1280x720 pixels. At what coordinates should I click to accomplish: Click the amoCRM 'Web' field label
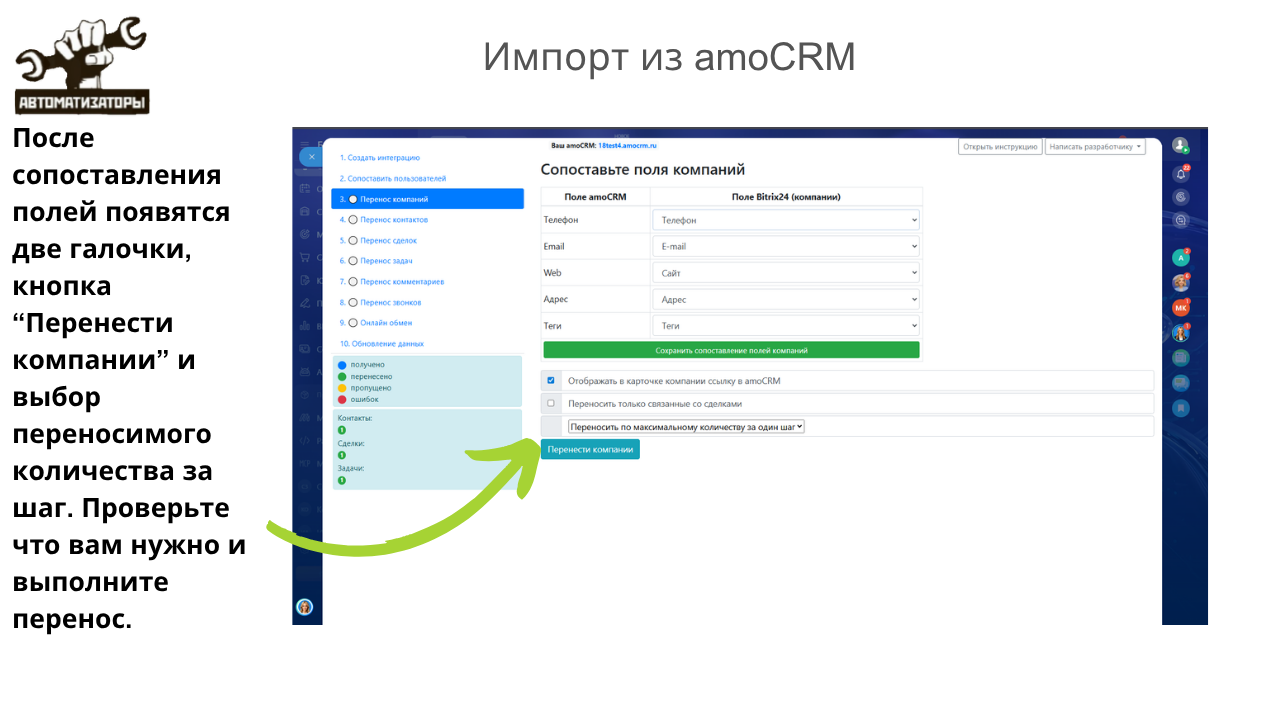pos(552,272)
